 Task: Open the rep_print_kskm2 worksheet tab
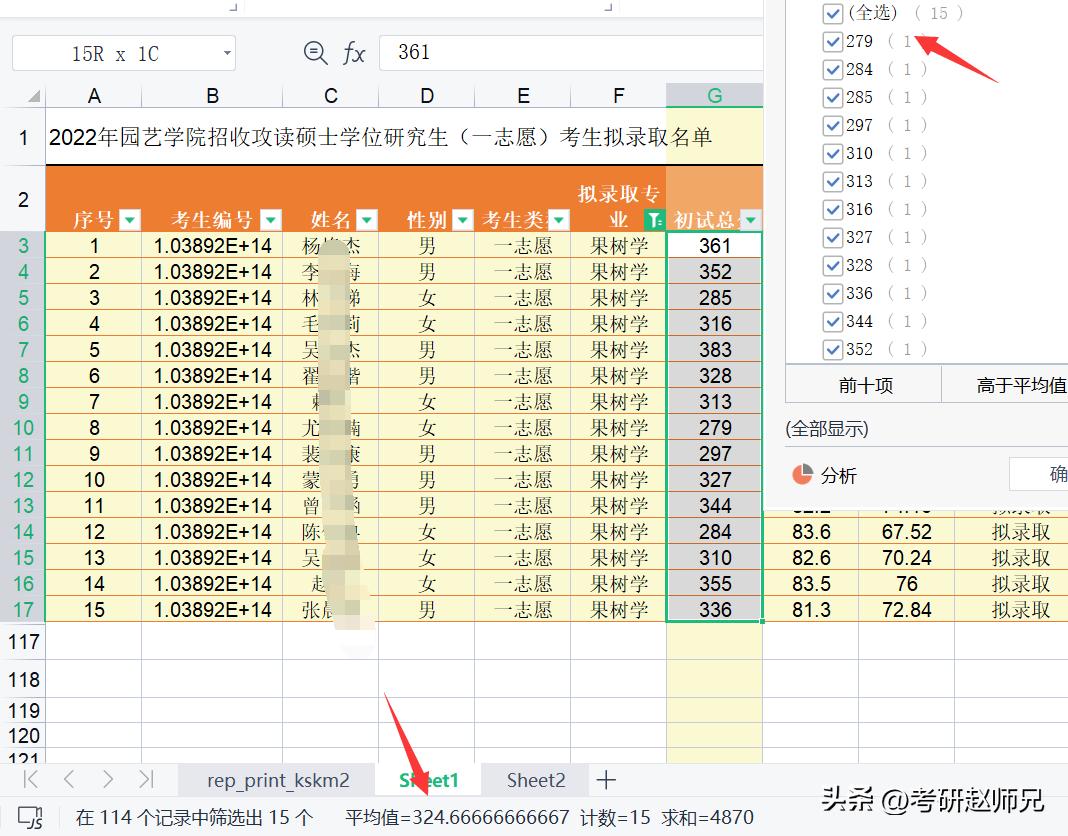(x=276, y=780)
